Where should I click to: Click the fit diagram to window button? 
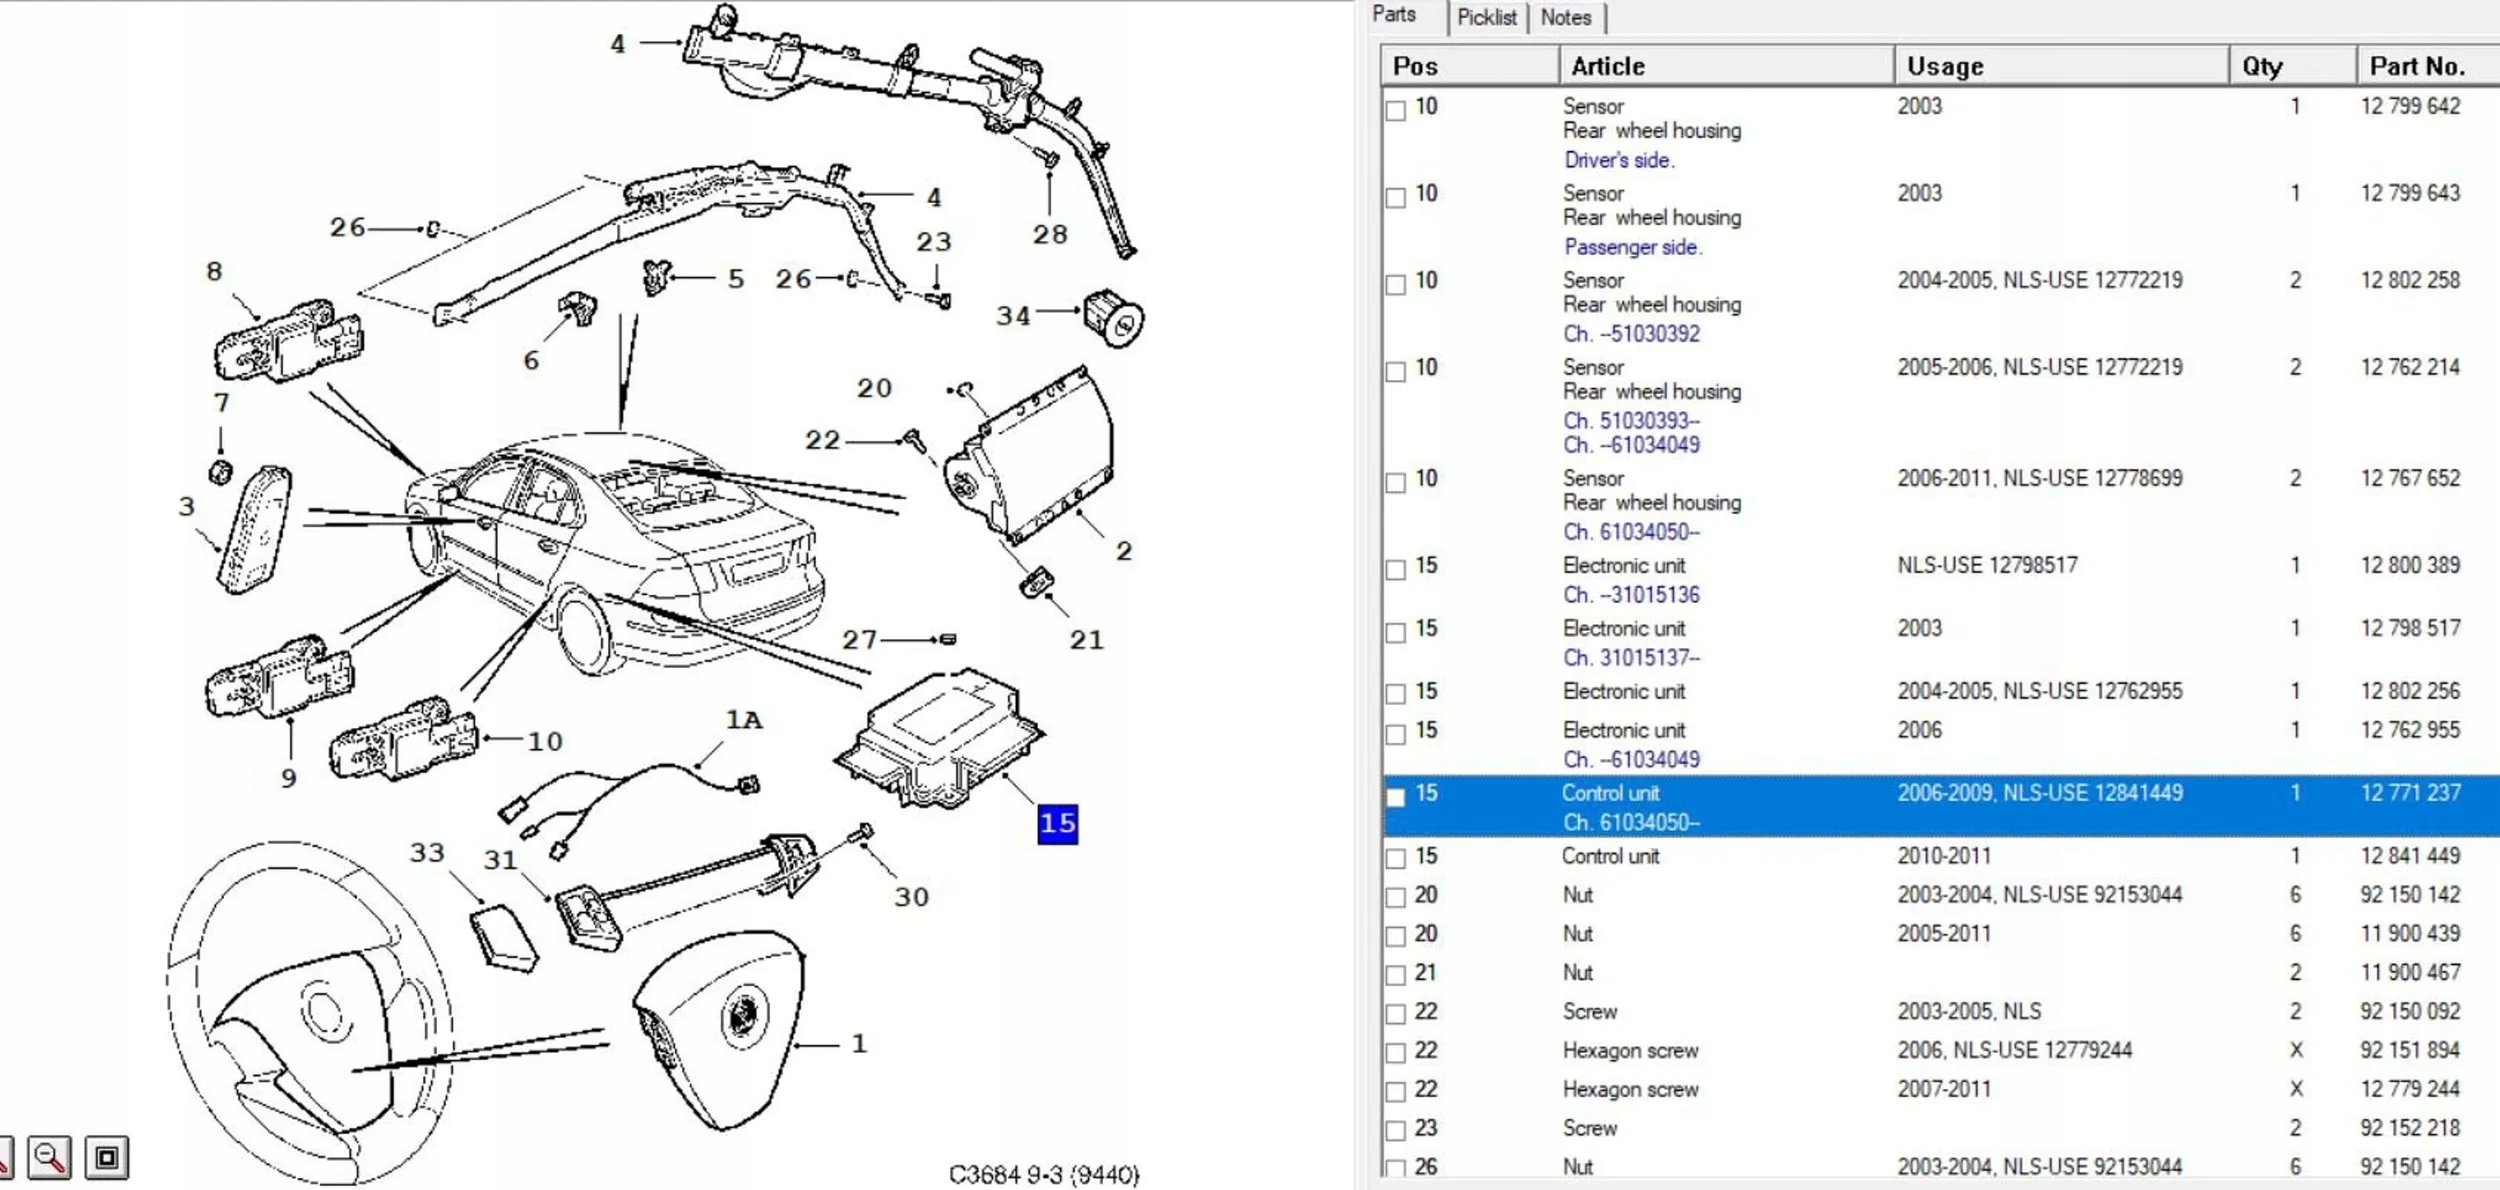[x=107, y=1158]
